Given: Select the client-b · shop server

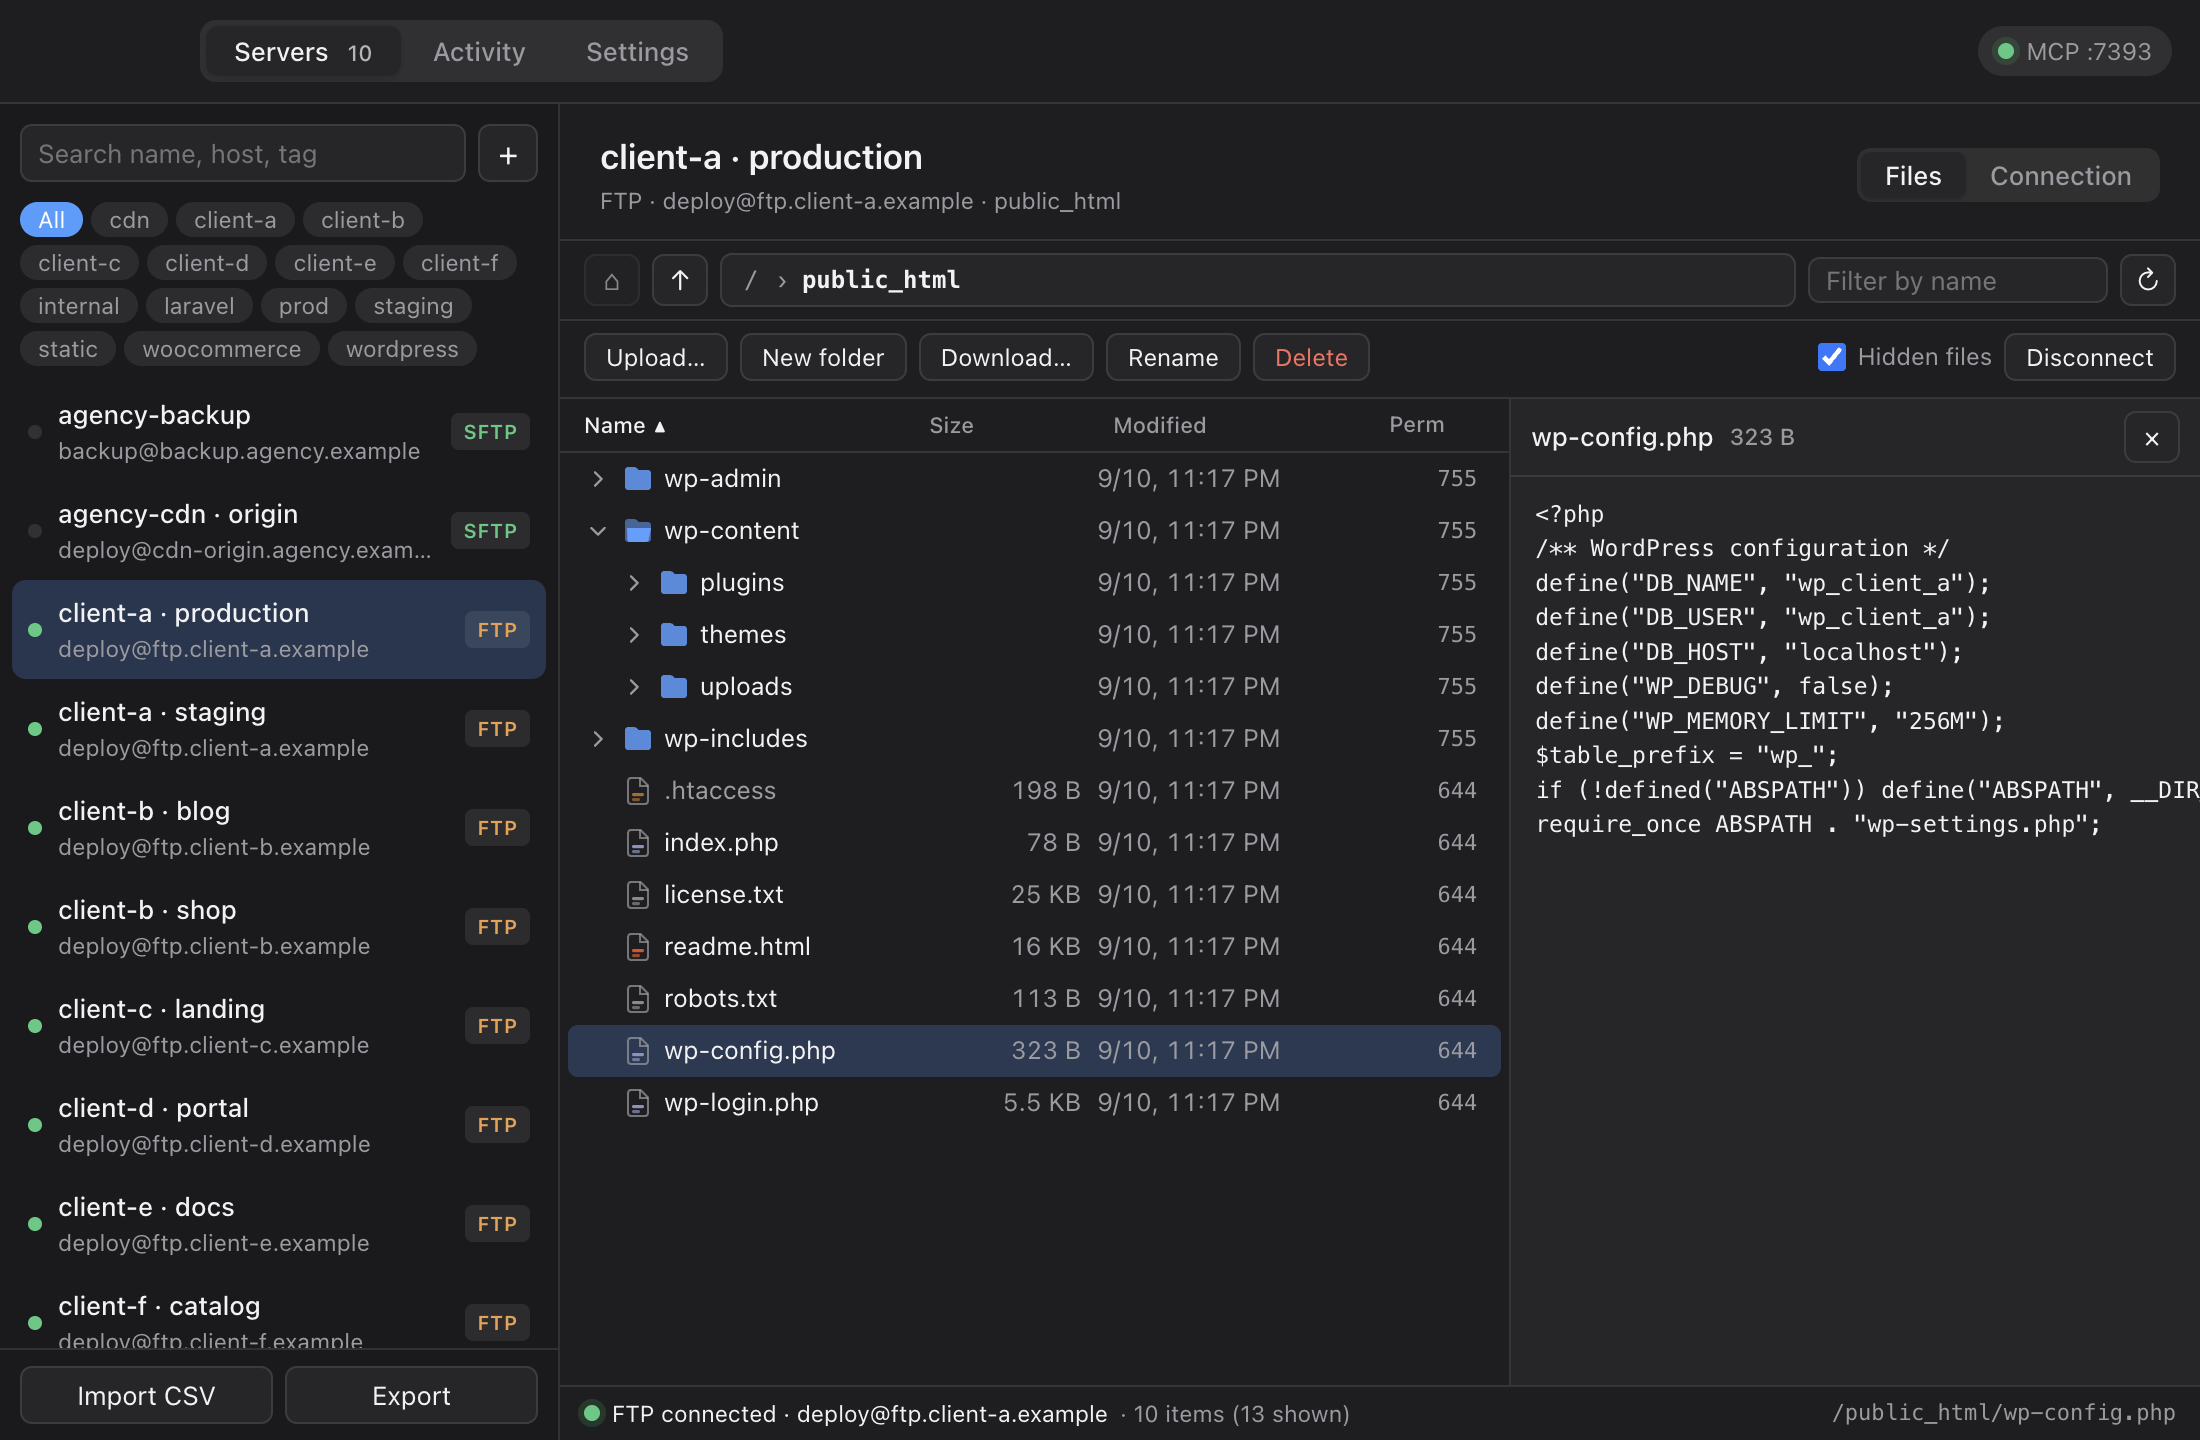Looking at the screenshot, I should (x=279, y=927).
